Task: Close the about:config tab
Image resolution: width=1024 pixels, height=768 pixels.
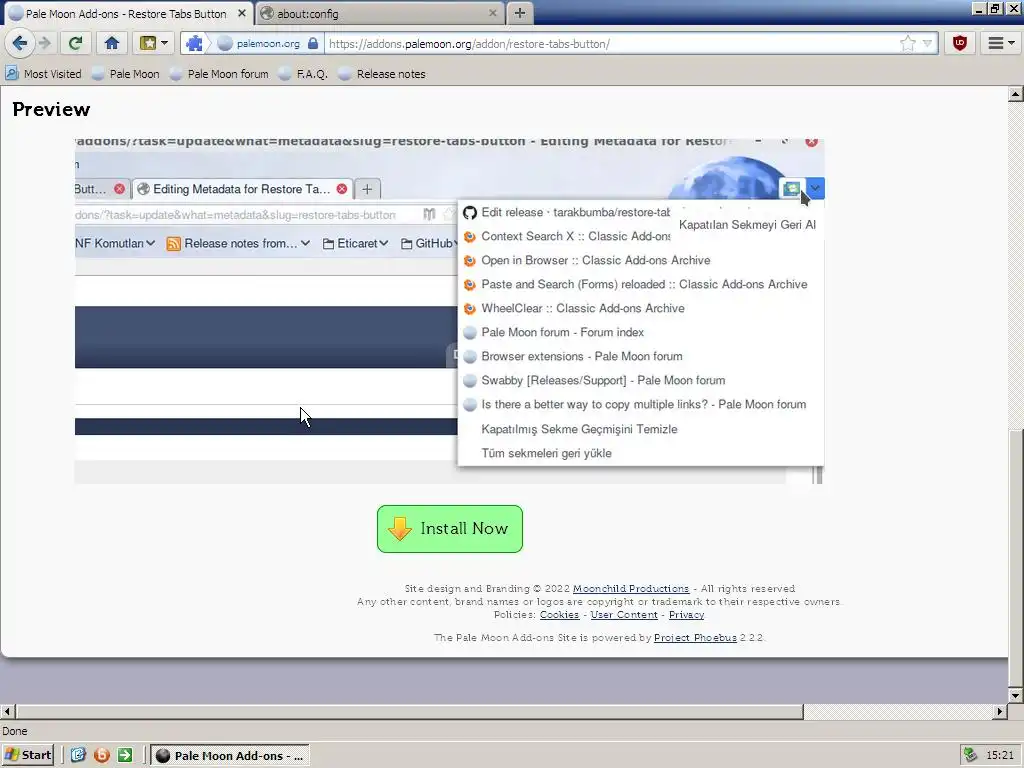Action: tap(493, 13)
